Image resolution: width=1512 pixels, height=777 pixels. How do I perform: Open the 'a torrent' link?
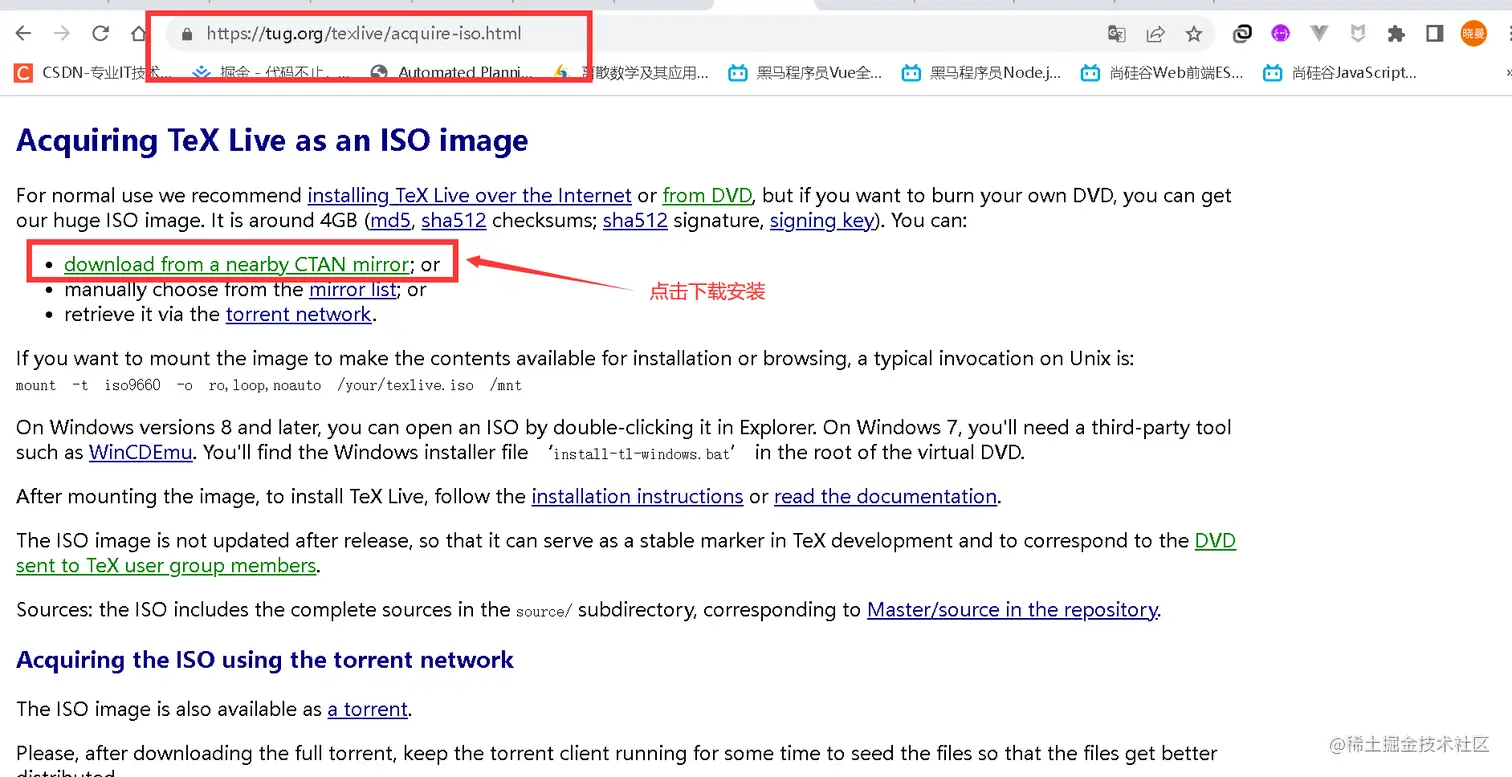[x=367, y=710]
